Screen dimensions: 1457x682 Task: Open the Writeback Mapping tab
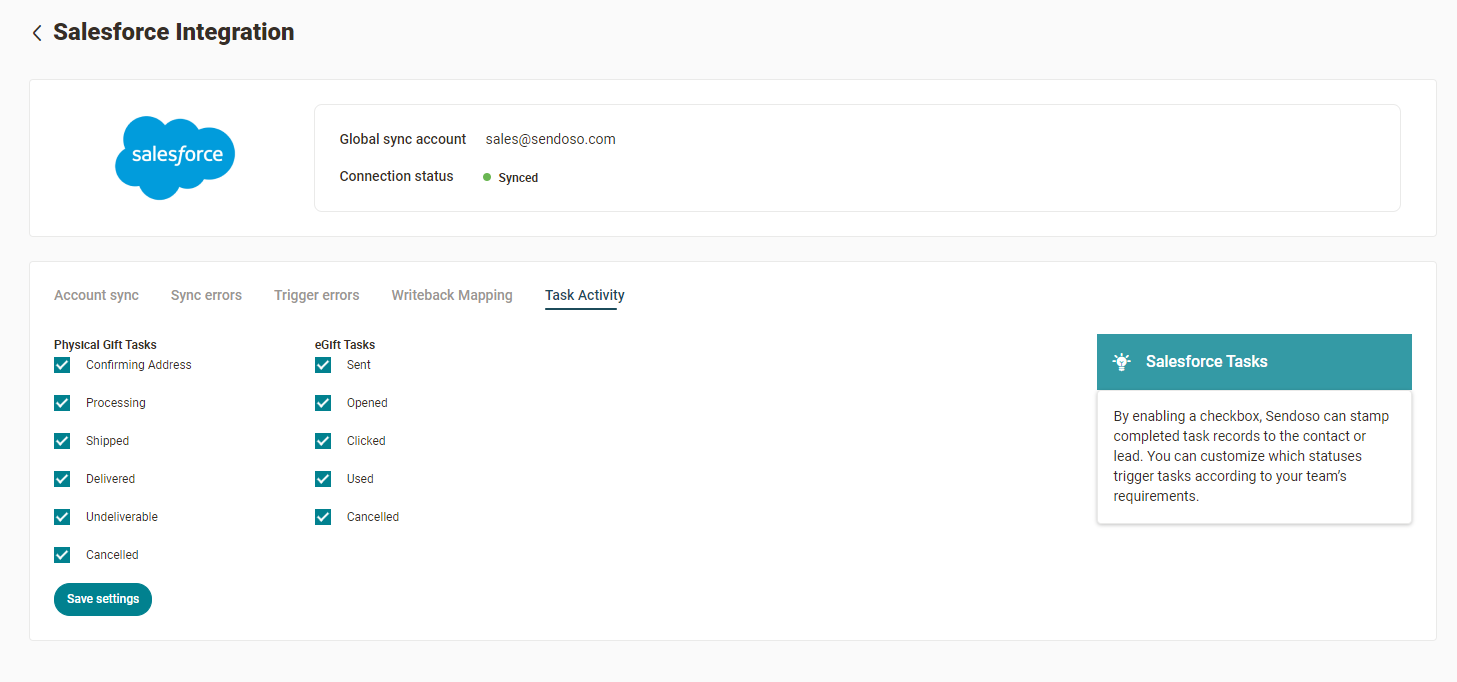click(452, 295)
